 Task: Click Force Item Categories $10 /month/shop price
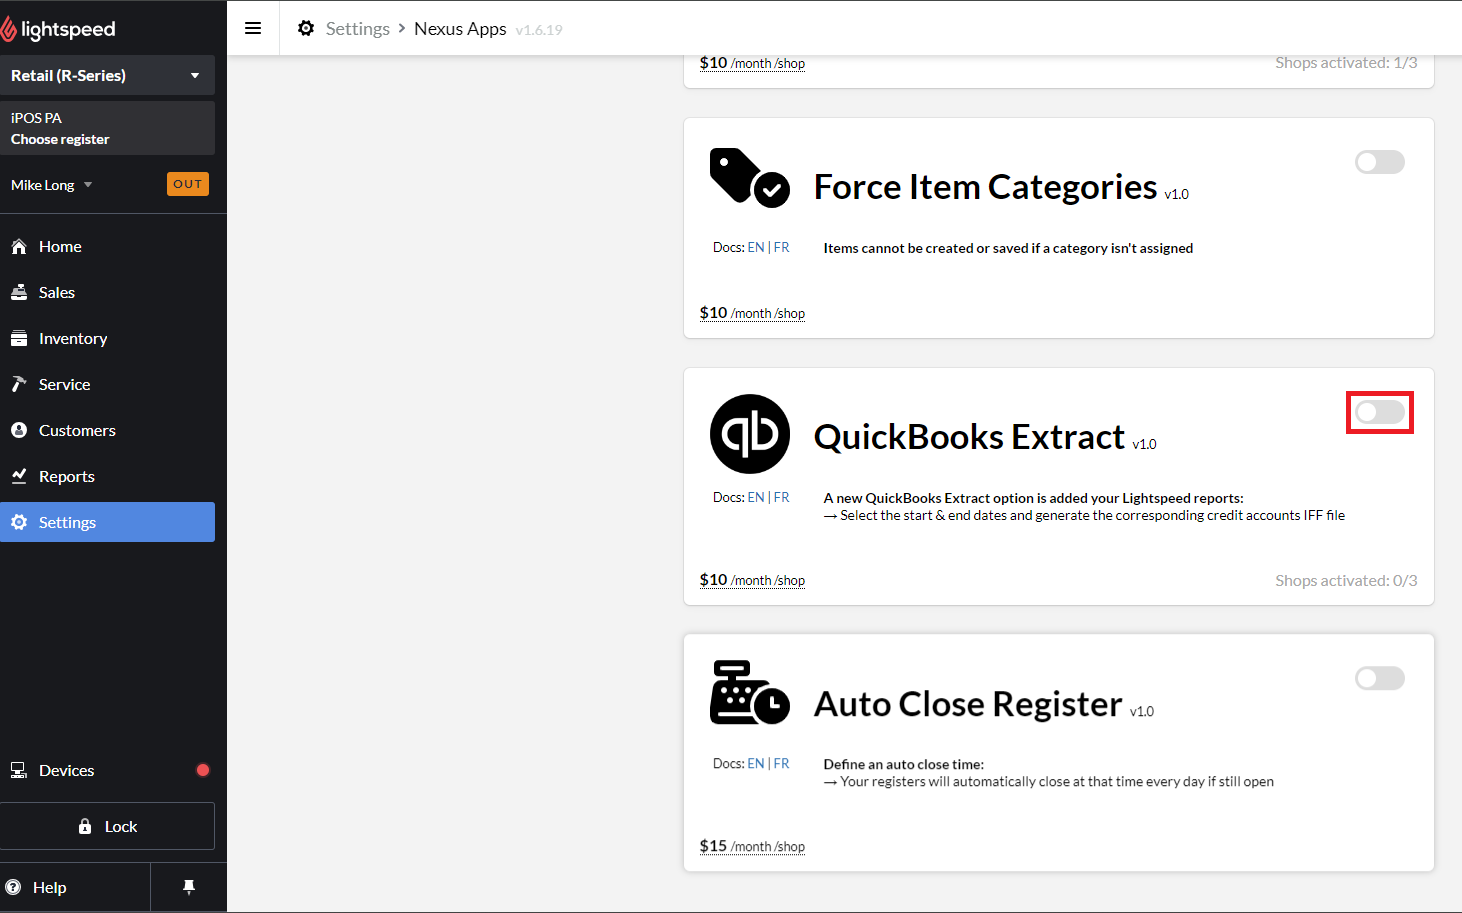[752, 313]
